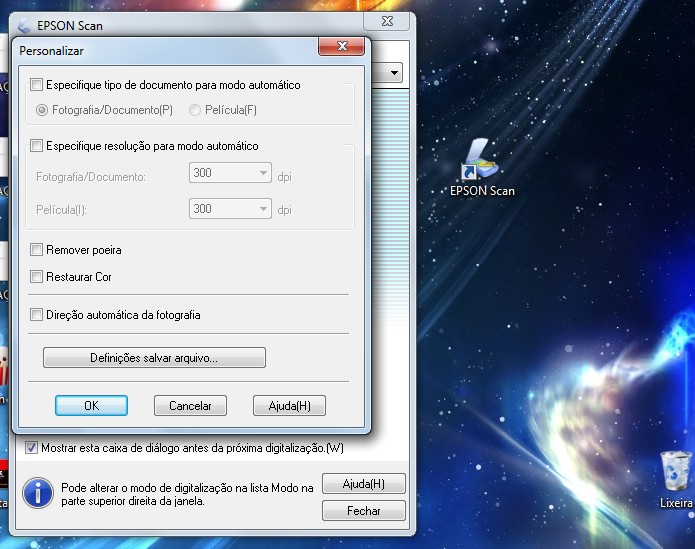
Task: Enable Direção automática da fotografia
Action: tap(36, 315)
